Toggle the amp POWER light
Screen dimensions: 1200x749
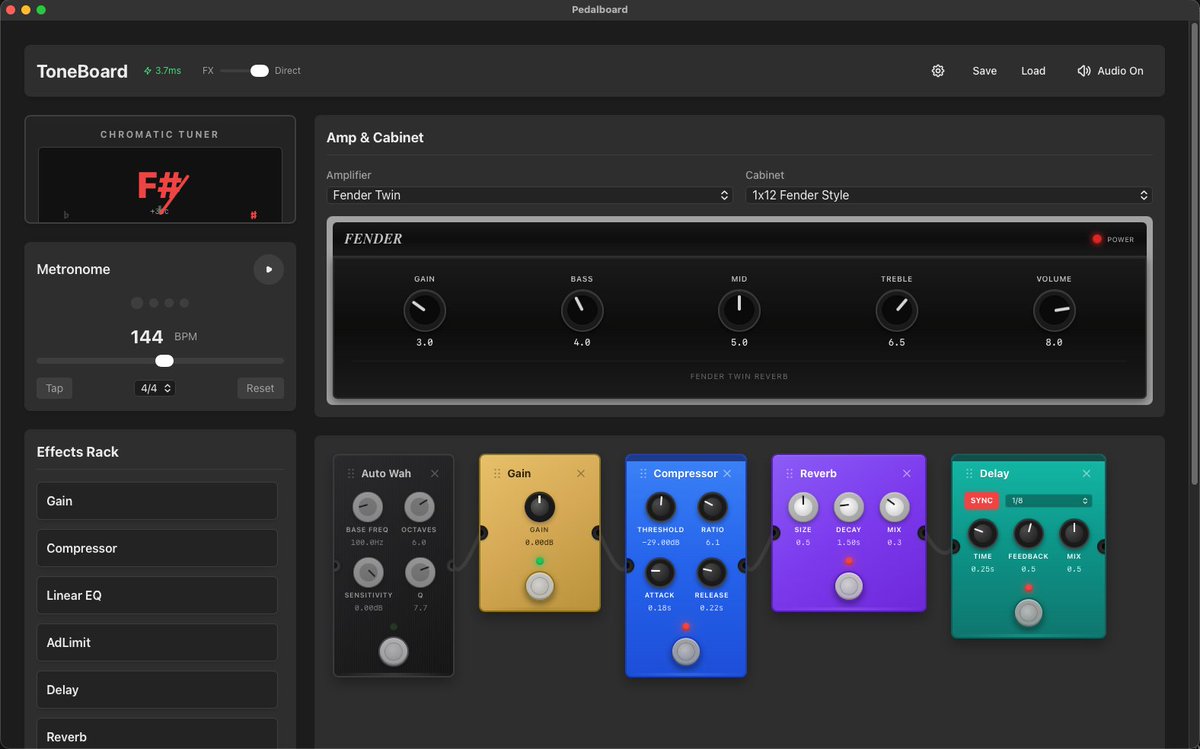coord(1096,239)
